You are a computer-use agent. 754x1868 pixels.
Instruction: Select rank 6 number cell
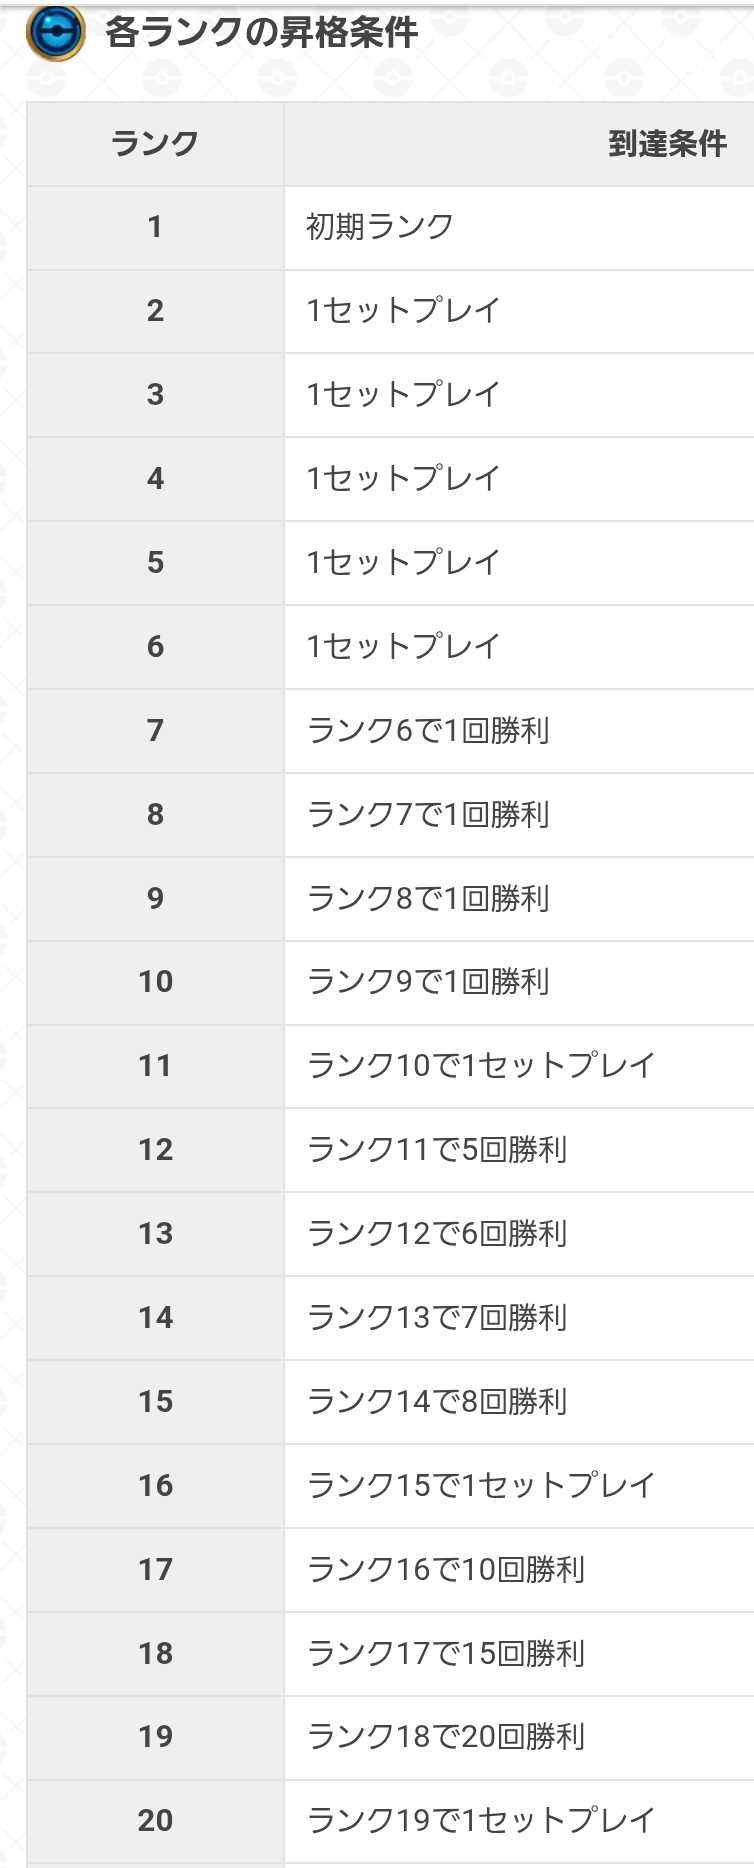coord(155,647)
